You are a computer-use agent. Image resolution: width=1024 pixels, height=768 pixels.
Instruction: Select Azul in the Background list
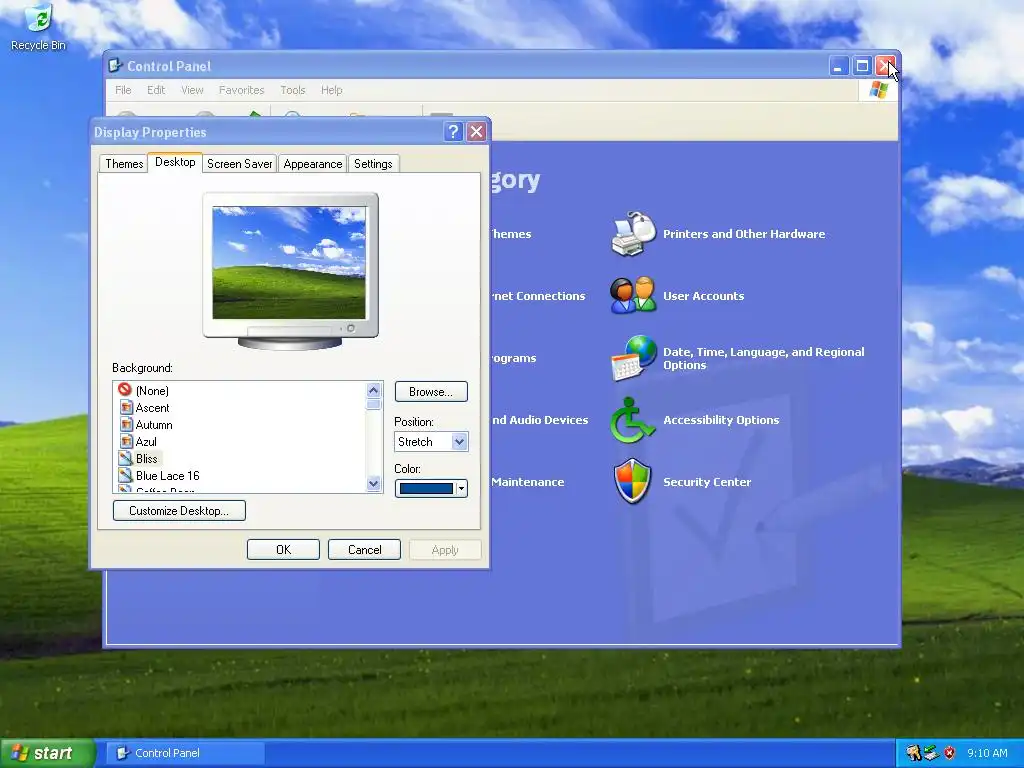pos(146,441)
